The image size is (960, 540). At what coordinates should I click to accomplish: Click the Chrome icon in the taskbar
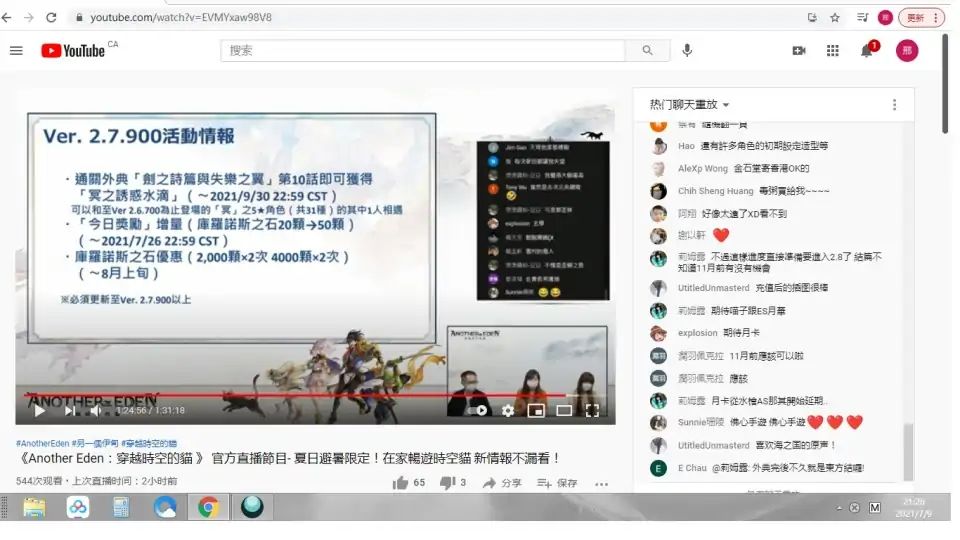(208, 508)
